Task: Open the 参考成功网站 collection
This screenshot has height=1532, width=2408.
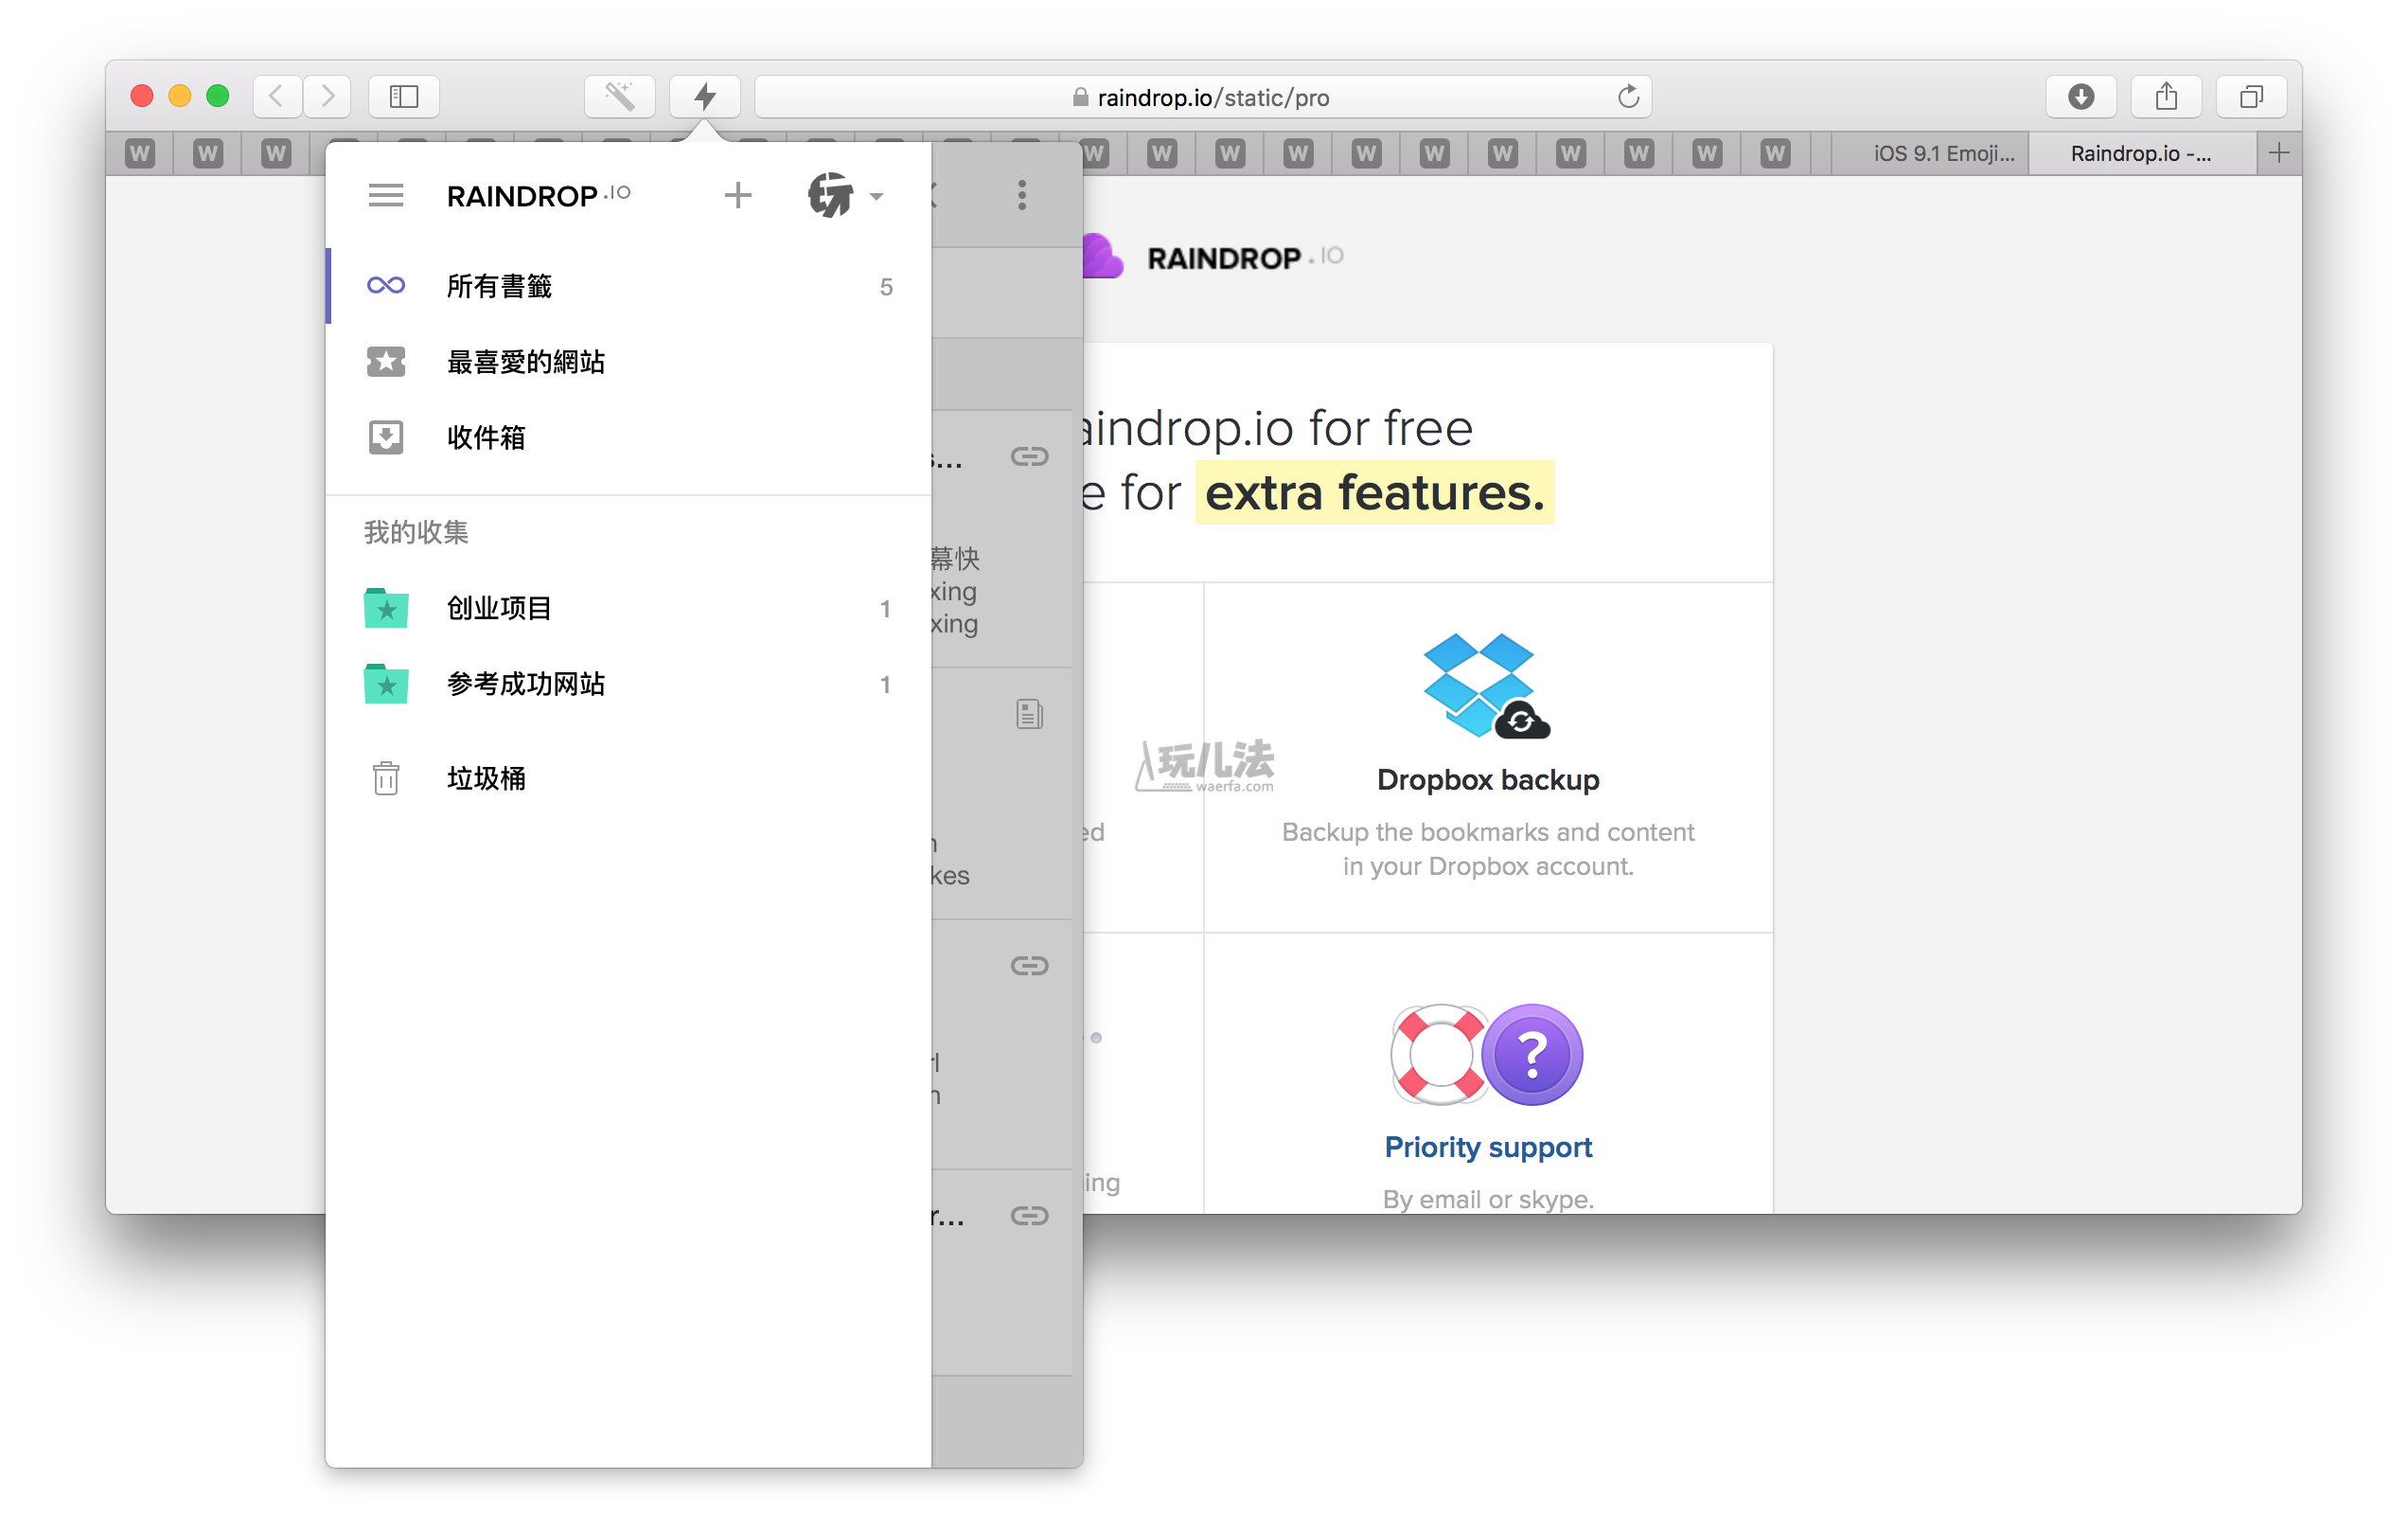Action: coord(628,684)
